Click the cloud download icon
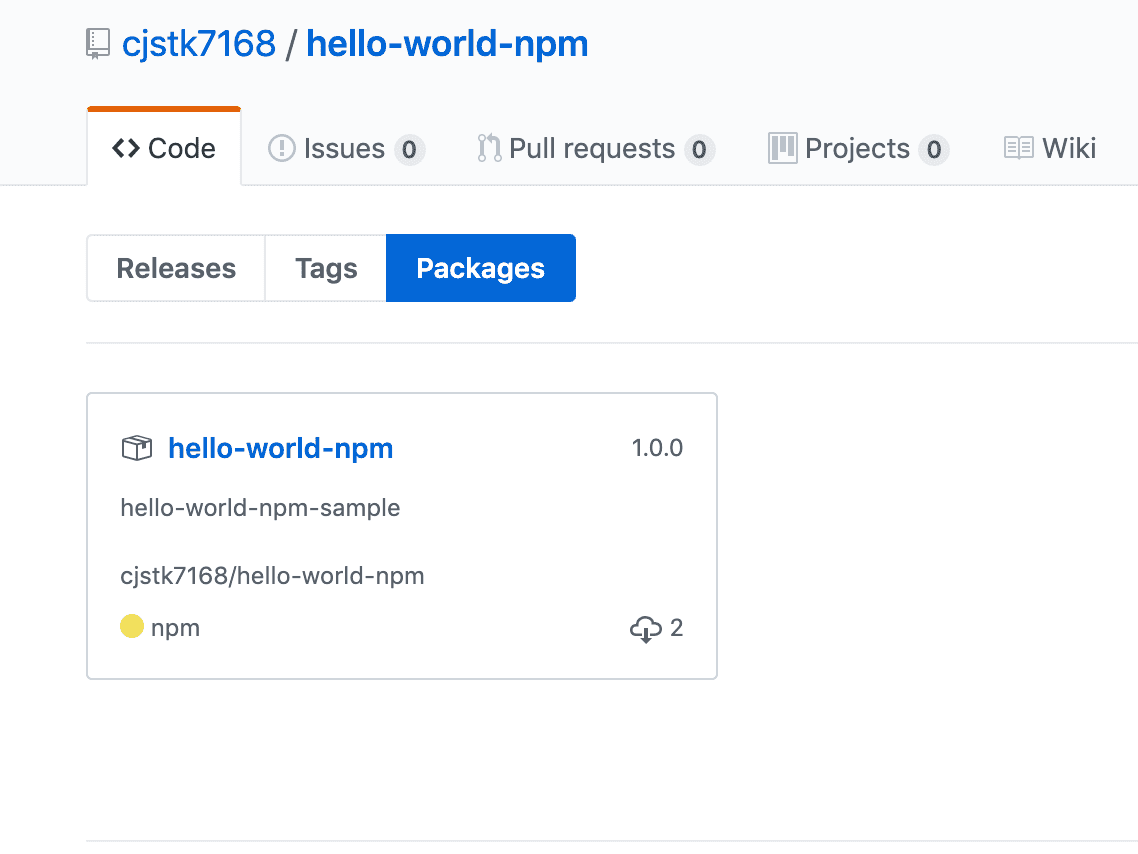Image resolution: width=1138 pixels, height=854 pixels. pyautogui.click(x=646, y=629)
